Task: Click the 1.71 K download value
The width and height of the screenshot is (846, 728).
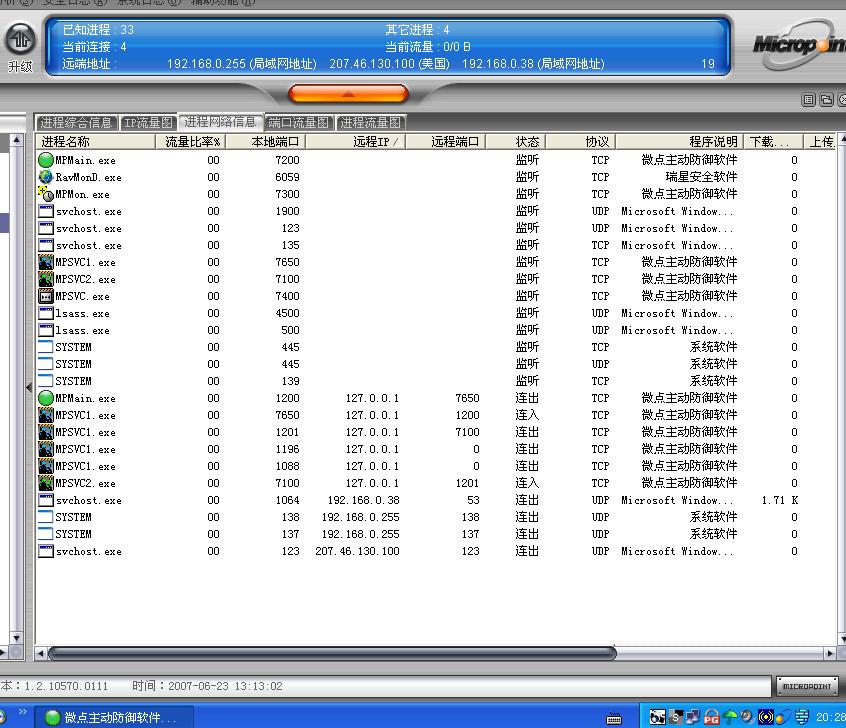Action: pyautogui.click(x=780, y=500)
